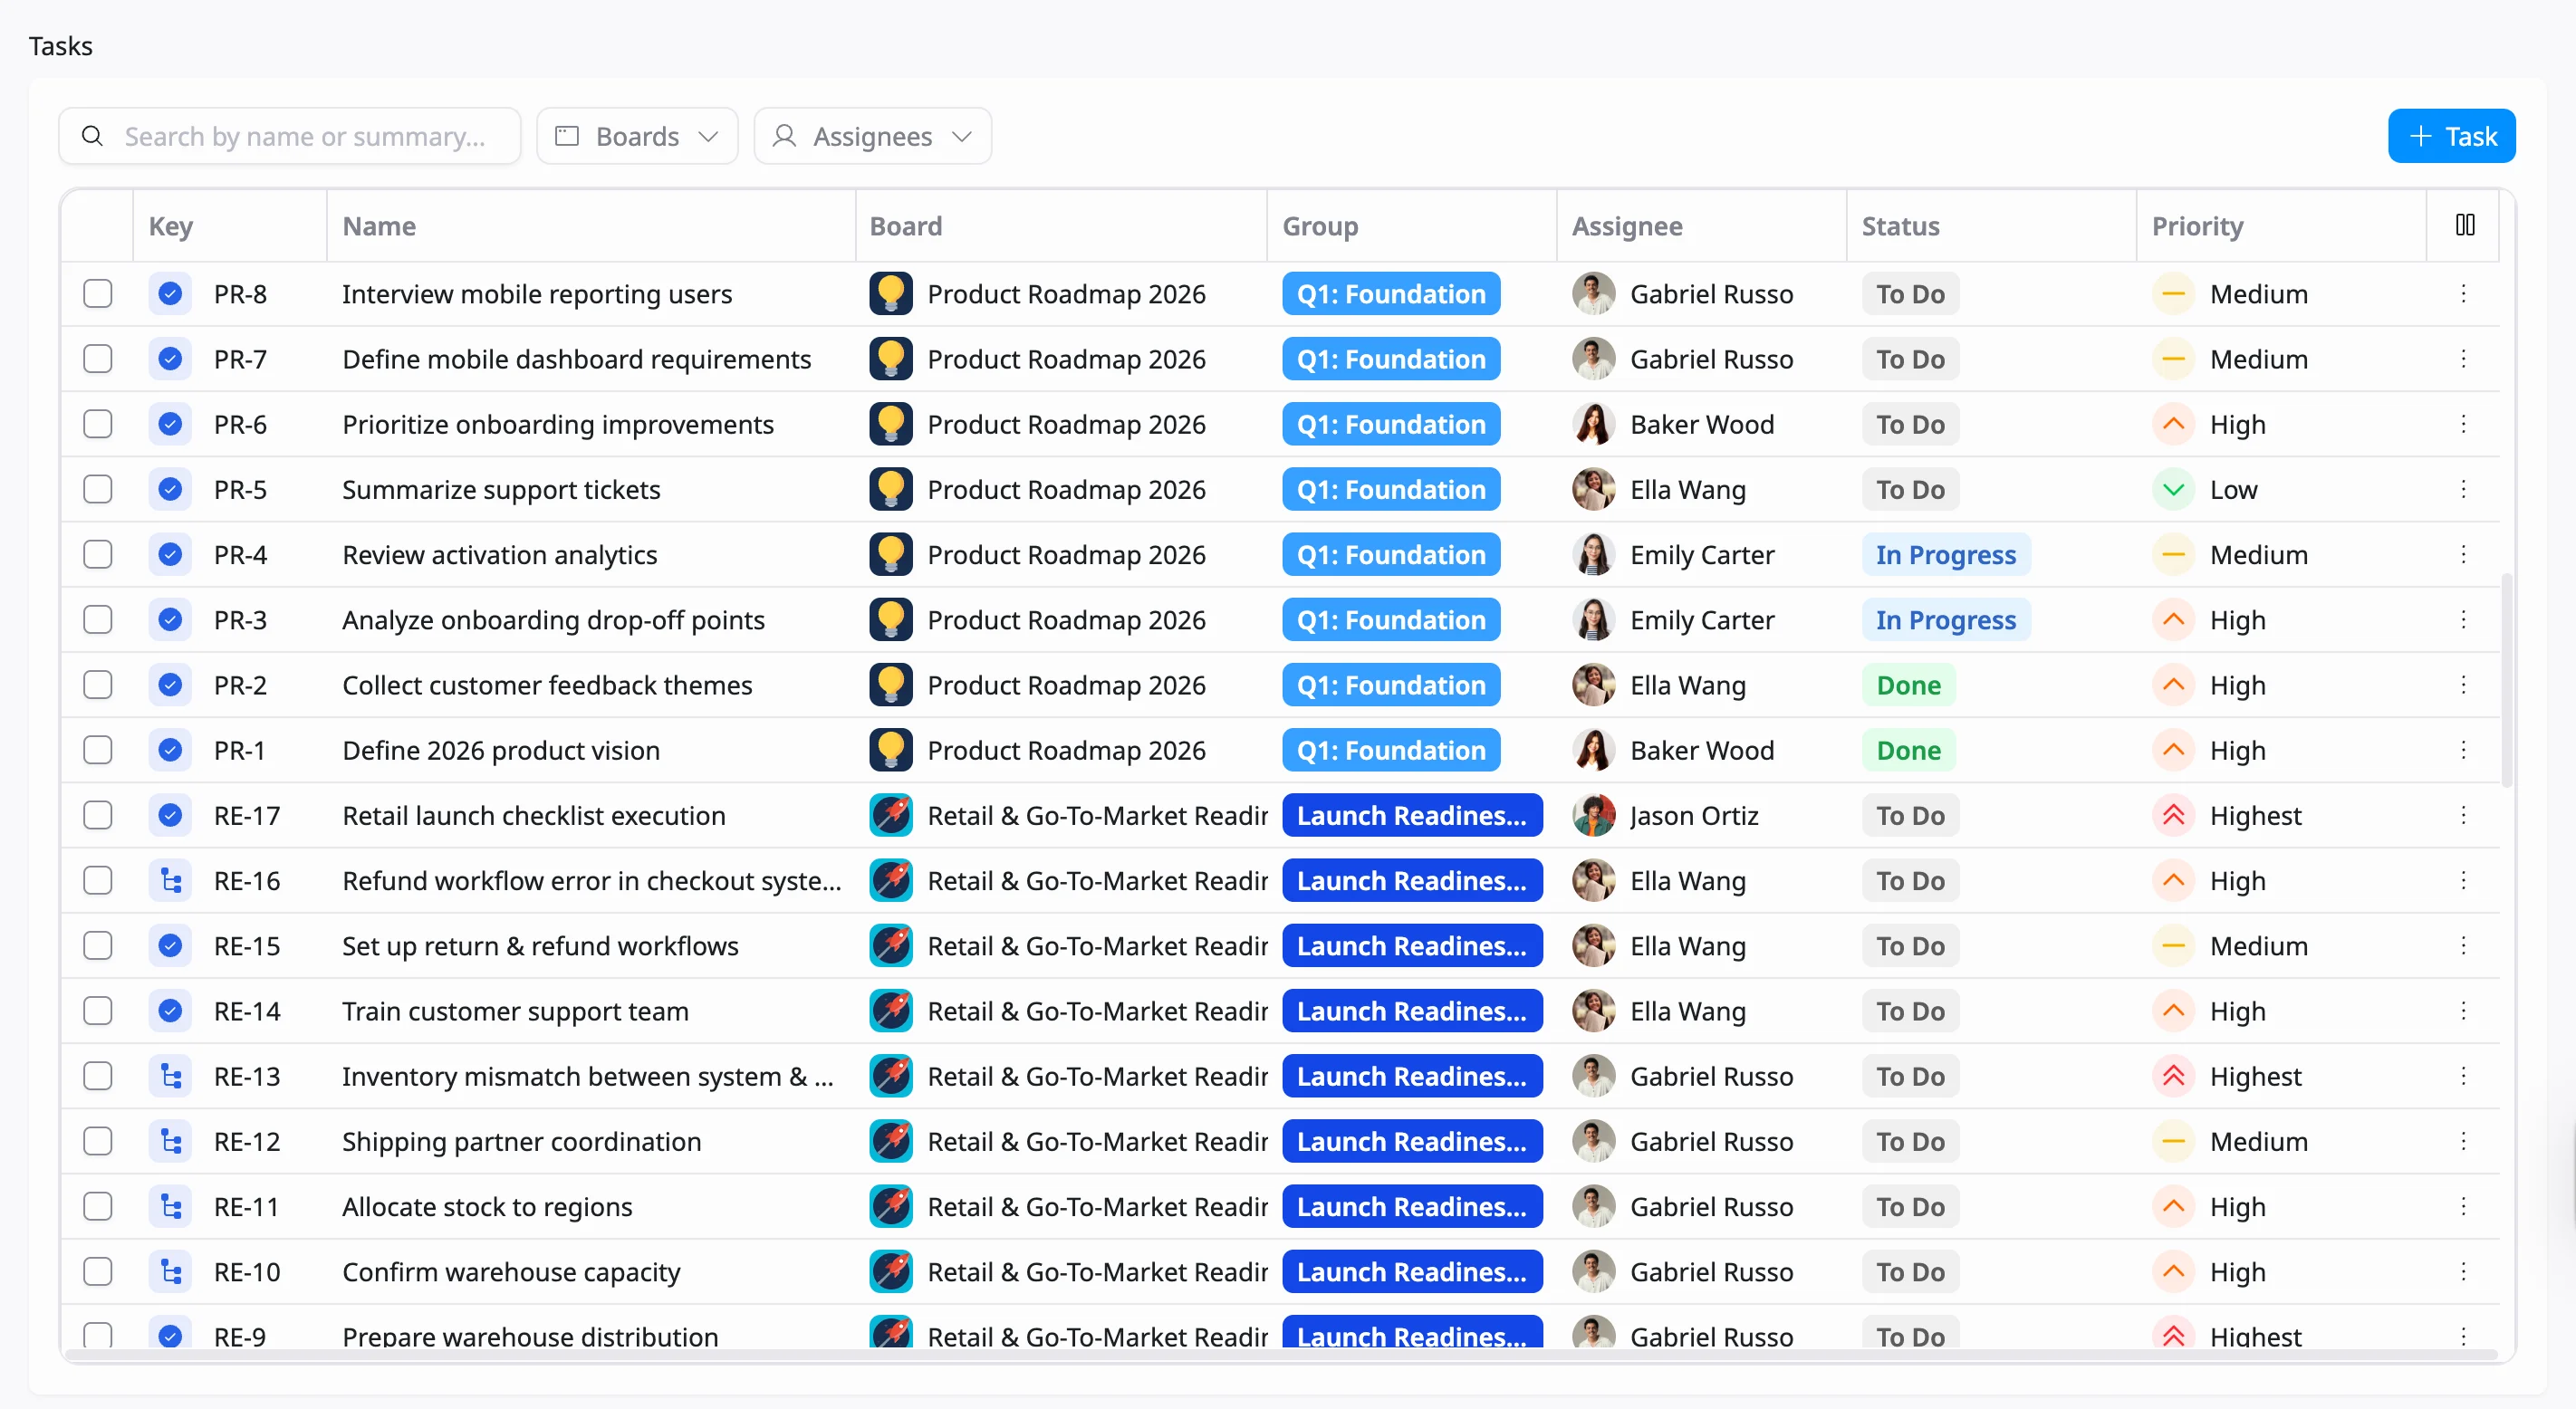Click the High priority icon for PR-3
This screenshot has height=1409, width=2576.
[2173, 620]
